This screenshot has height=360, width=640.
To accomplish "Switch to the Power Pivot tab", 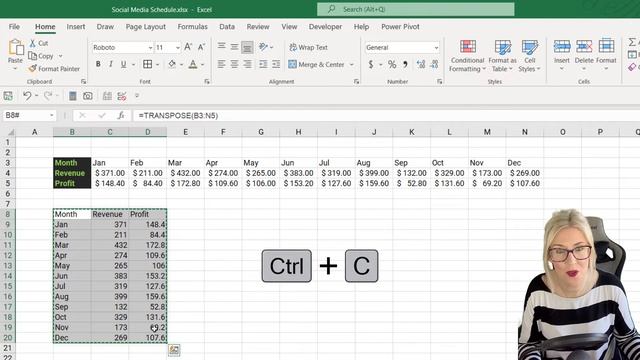I will click(x=400, y=27).
